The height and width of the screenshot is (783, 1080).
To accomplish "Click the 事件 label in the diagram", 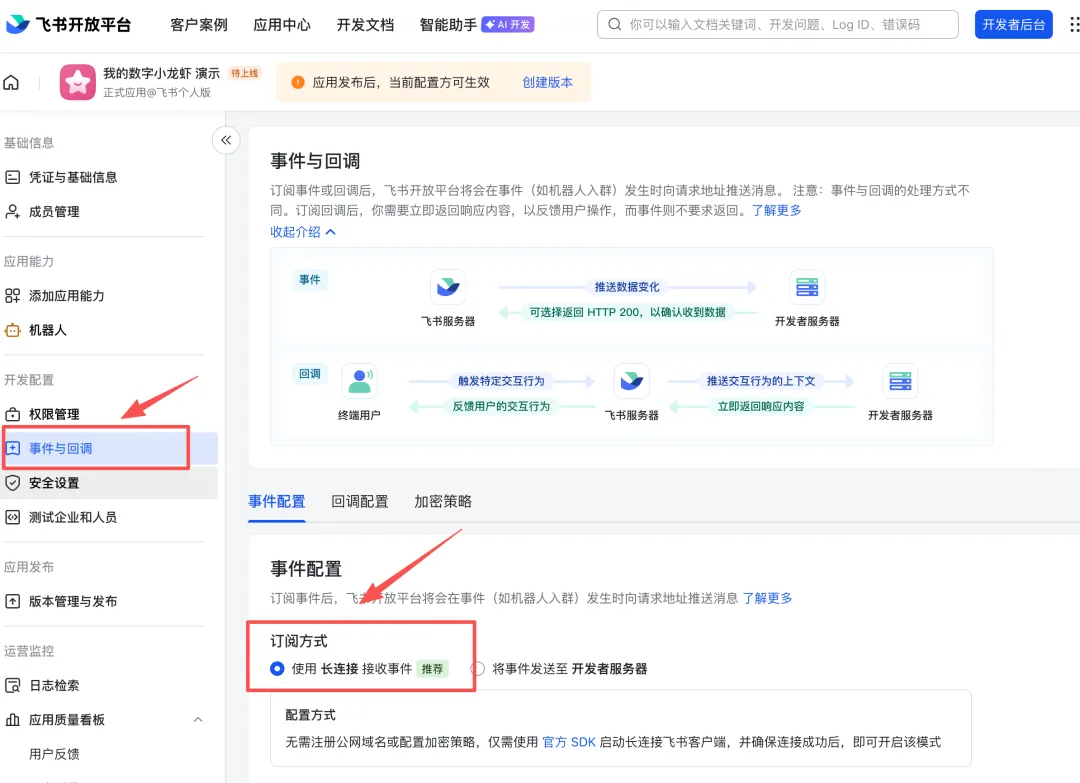I will 310,280.
